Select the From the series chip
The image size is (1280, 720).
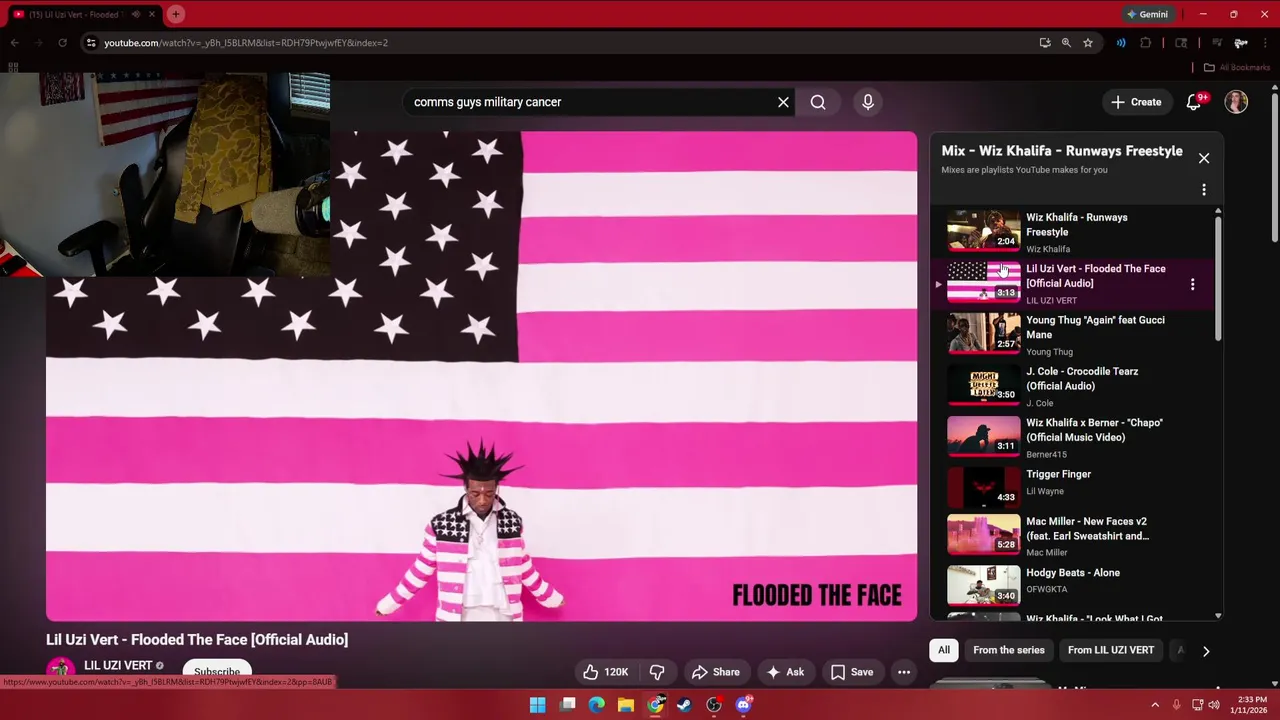[1008, 650]
